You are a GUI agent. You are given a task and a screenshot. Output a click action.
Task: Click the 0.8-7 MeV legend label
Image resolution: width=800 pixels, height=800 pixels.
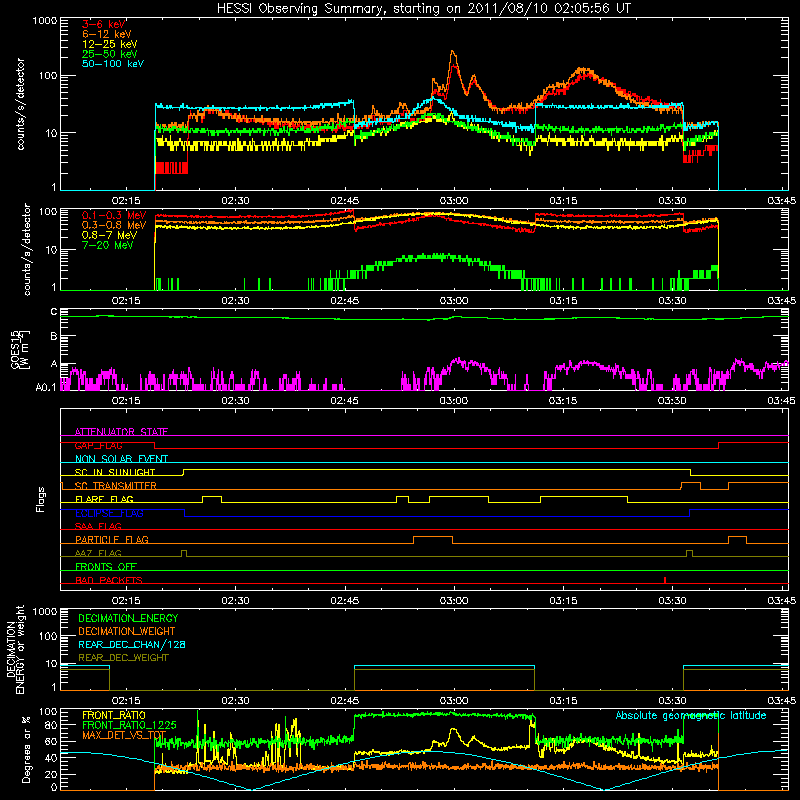(110, 235)
